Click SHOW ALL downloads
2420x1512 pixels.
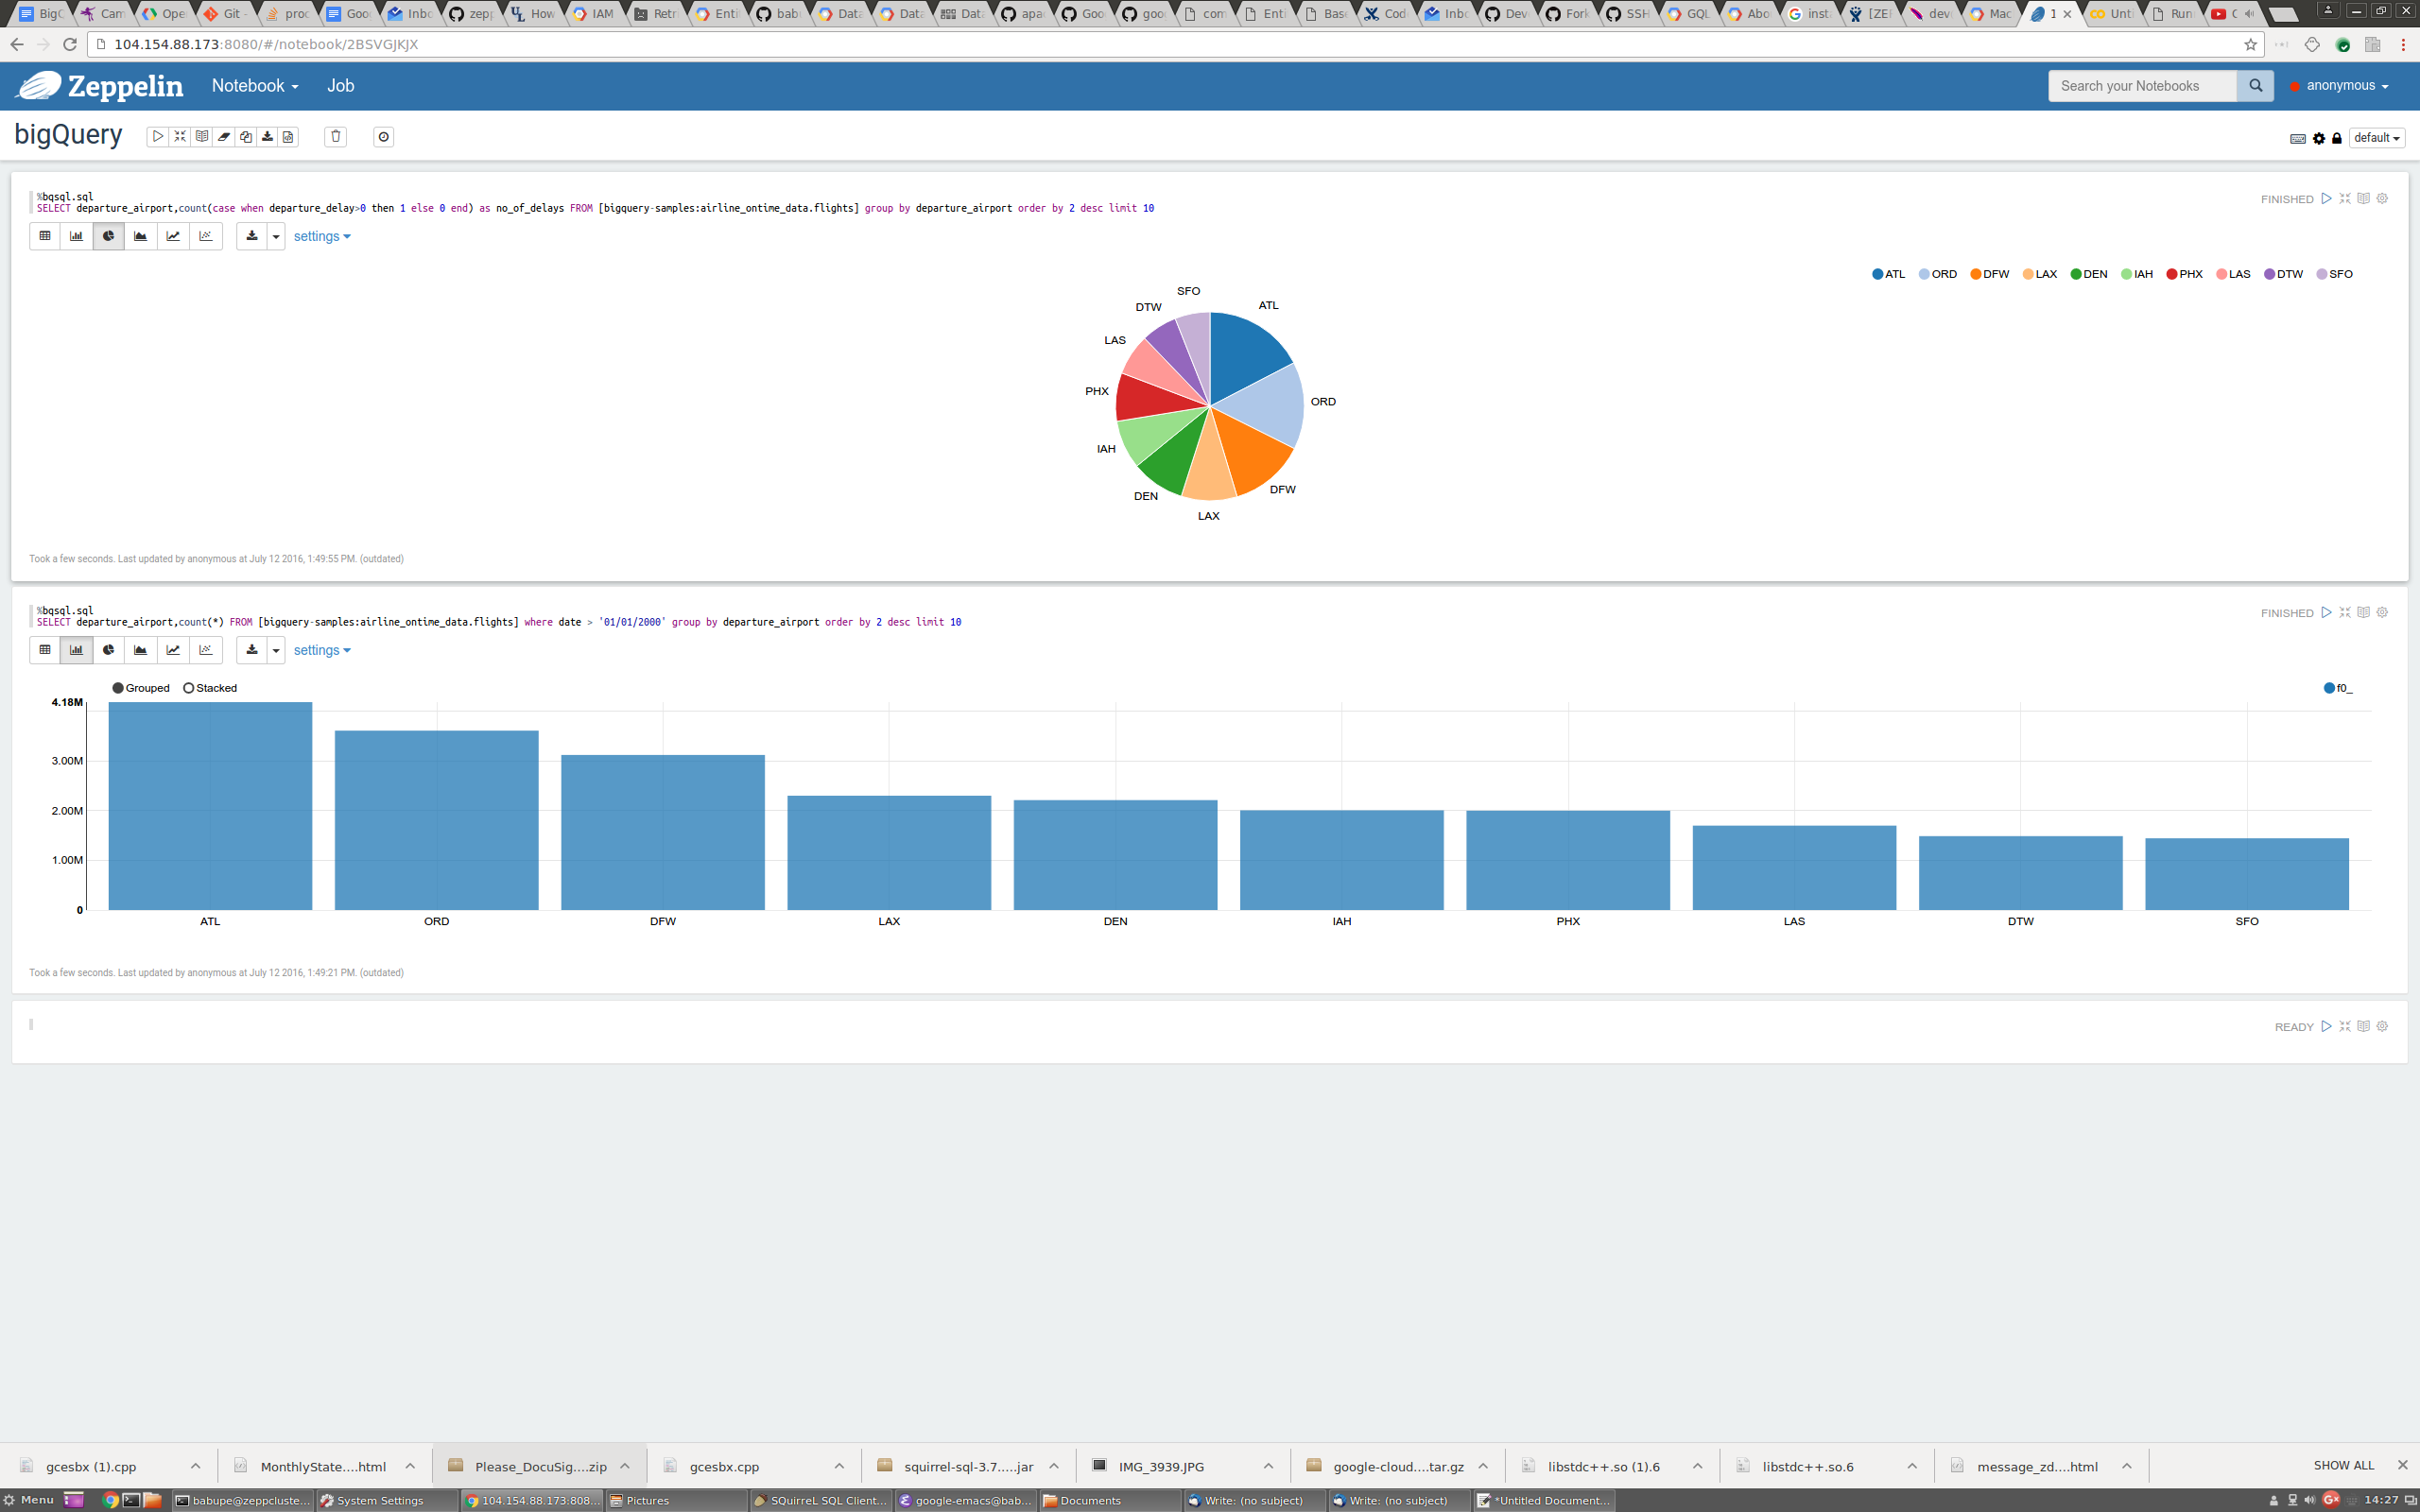pos(2343,1465)
